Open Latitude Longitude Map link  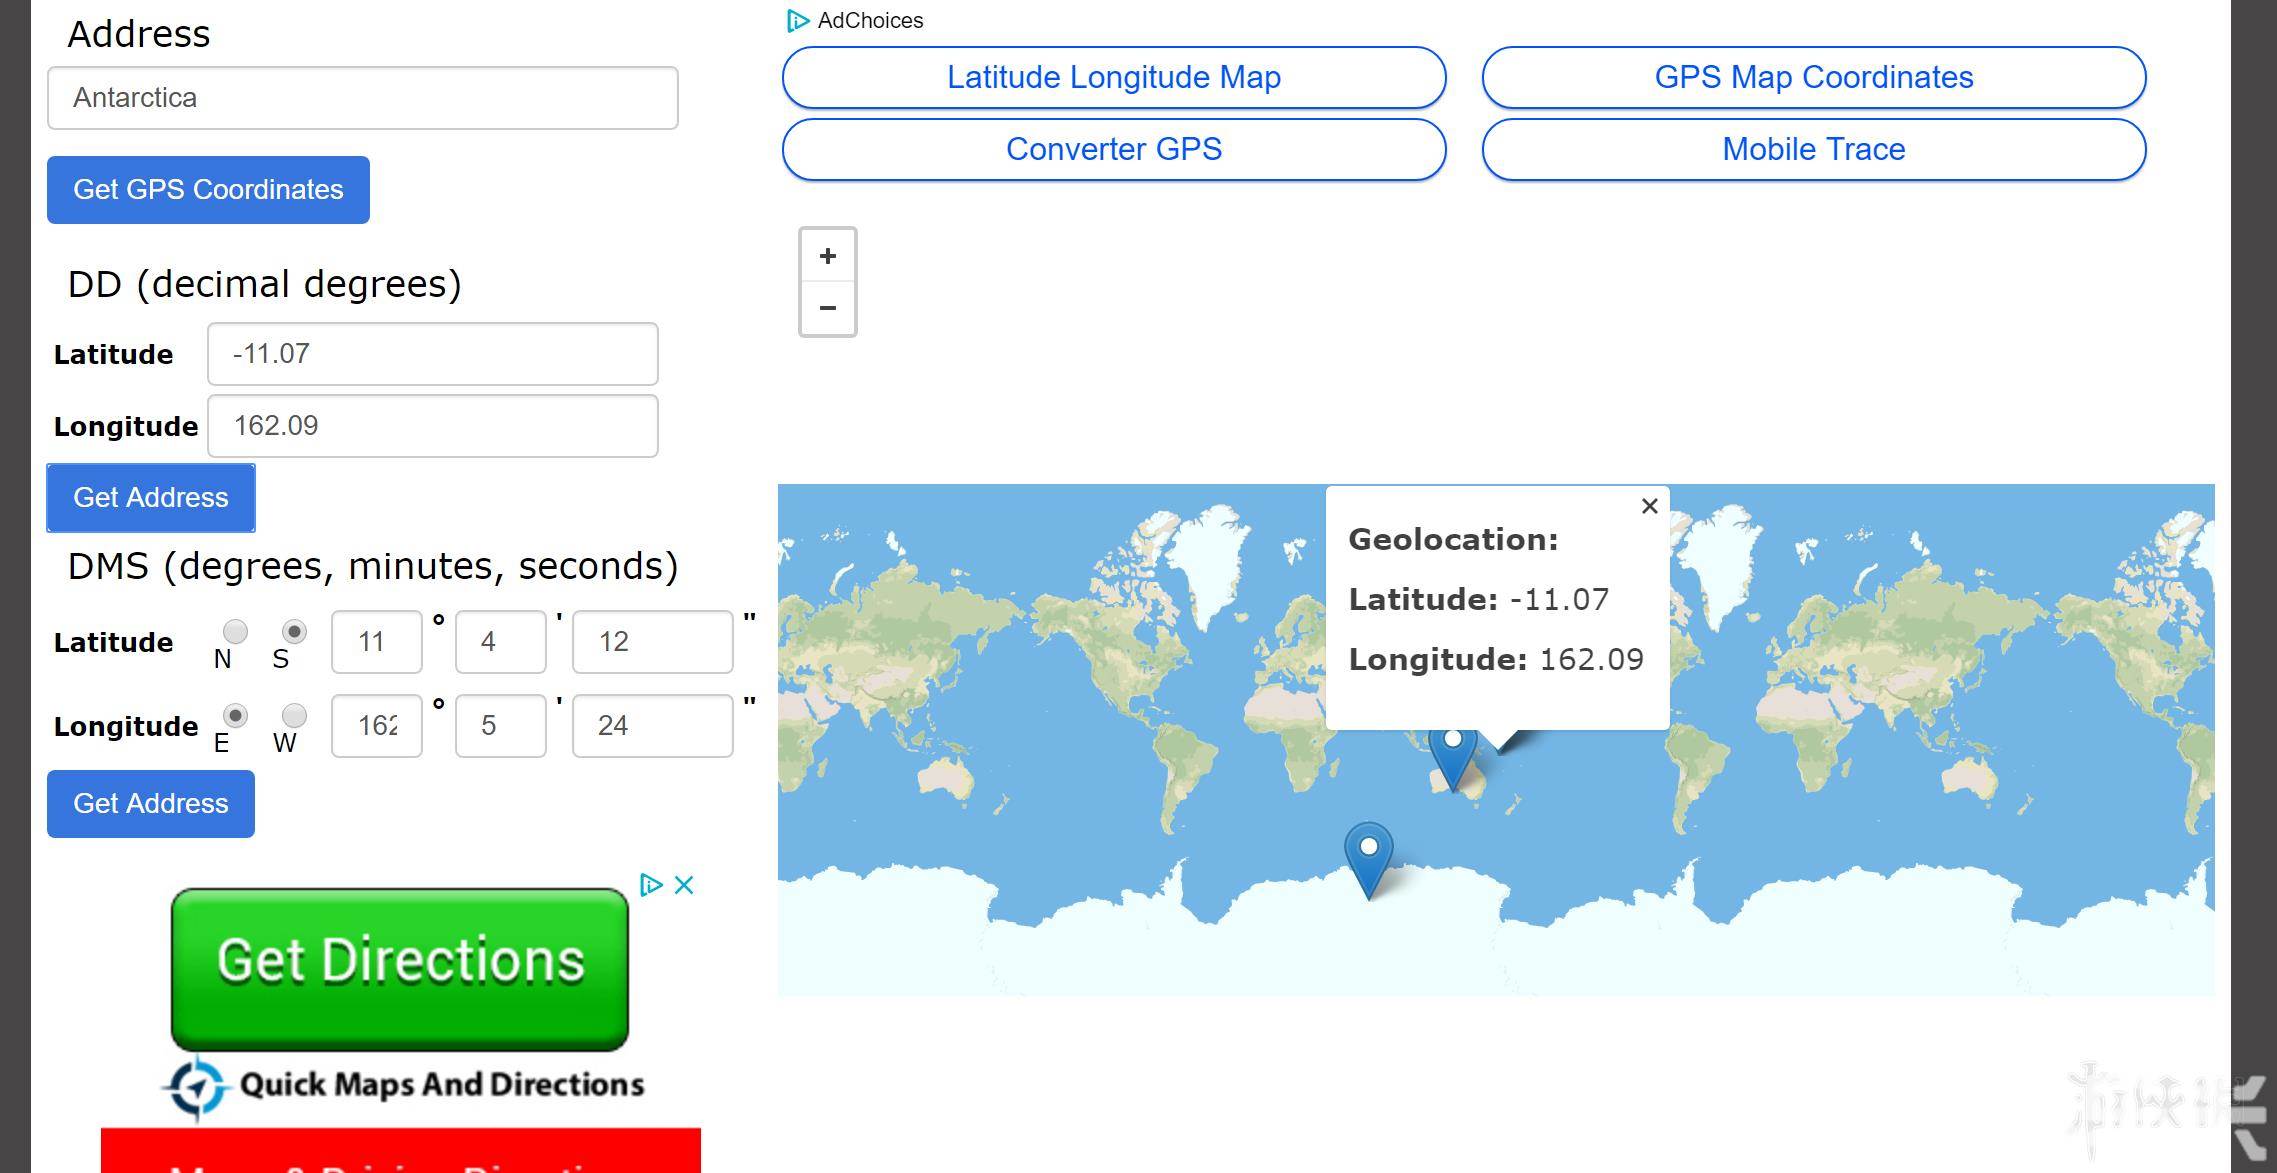pos(1113,77)
